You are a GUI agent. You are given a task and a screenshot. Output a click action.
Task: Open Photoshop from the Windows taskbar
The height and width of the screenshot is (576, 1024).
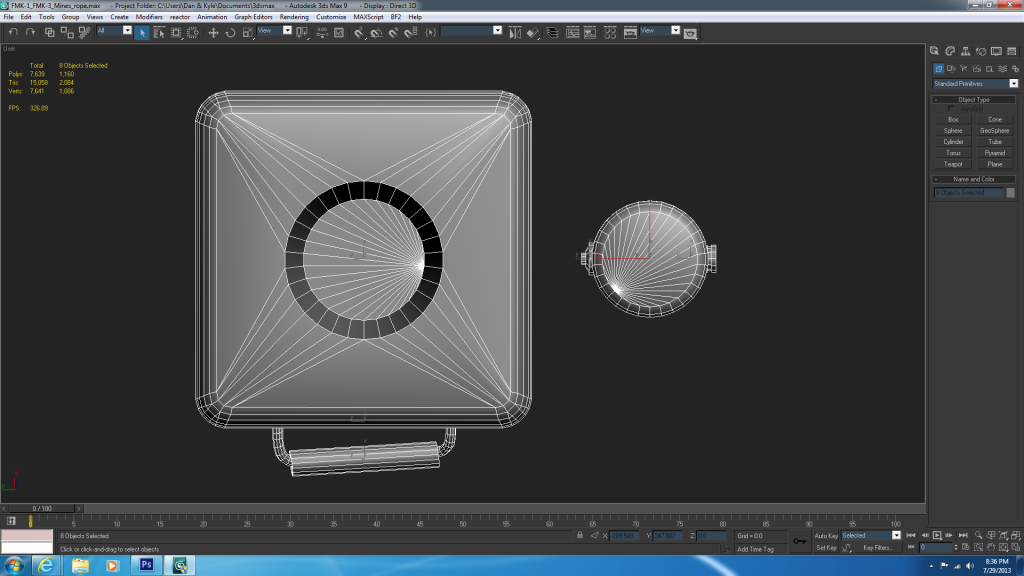[146, 565]
